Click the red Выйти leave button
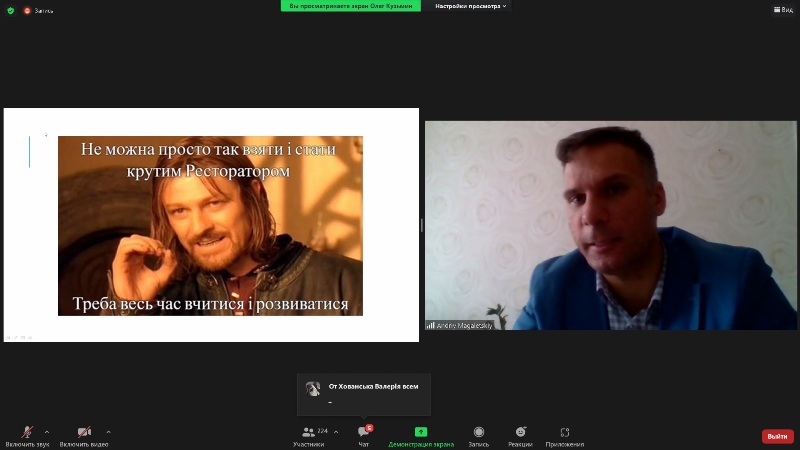This screenshot has height=450, width=800. point(777,436)
